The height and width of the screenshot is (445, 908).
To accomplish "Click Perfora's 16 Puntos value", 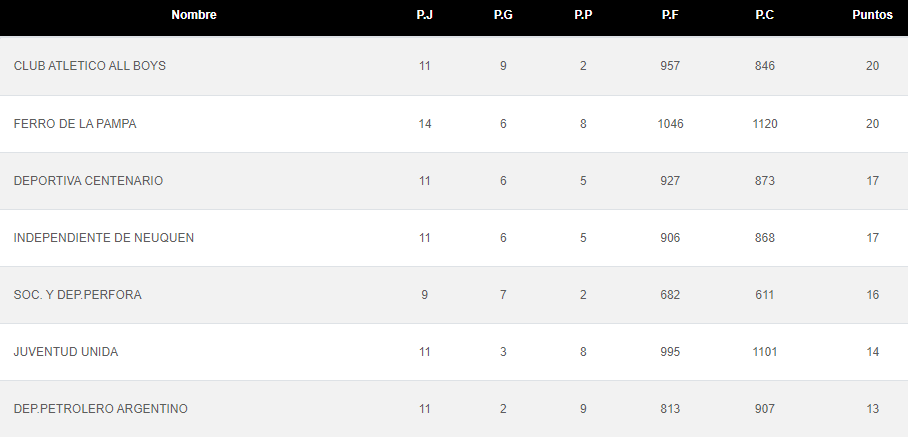I will (872, 295).
